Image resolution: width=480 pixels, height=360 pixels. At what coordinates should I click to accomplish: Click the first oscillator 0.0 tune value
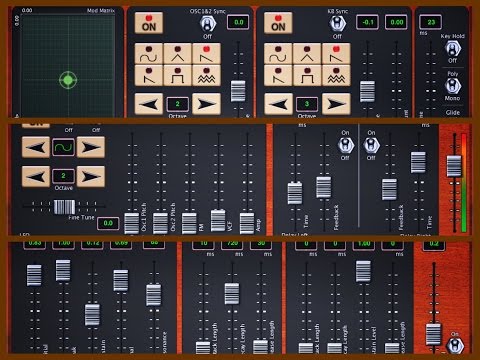click(238, 22)
